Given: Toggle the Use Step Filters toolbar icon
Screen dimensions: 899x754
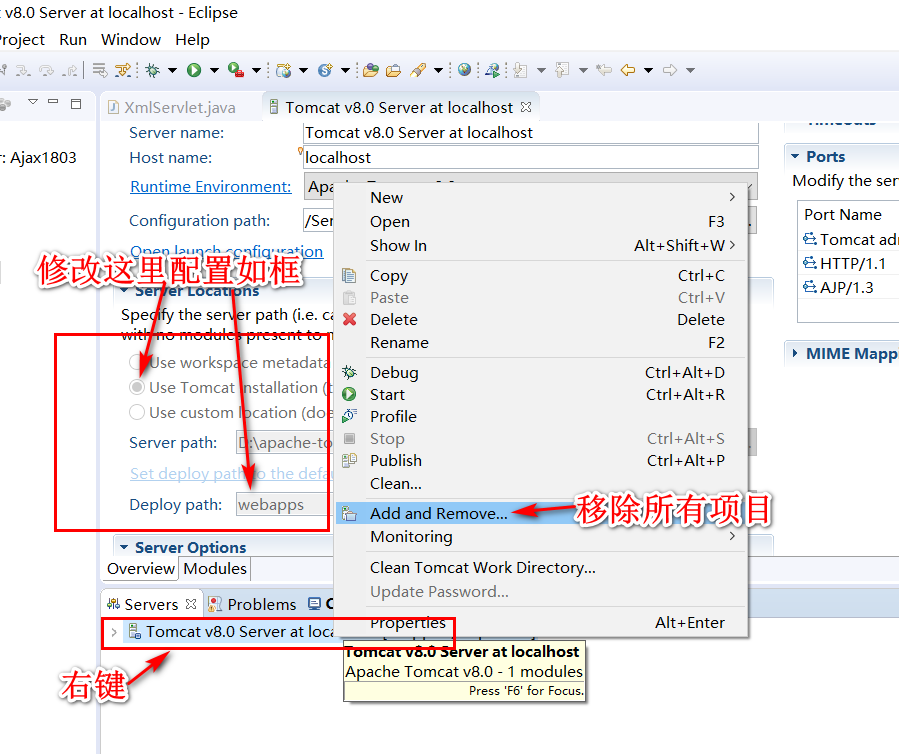Looking at the screenshot, I should (123, 71).
